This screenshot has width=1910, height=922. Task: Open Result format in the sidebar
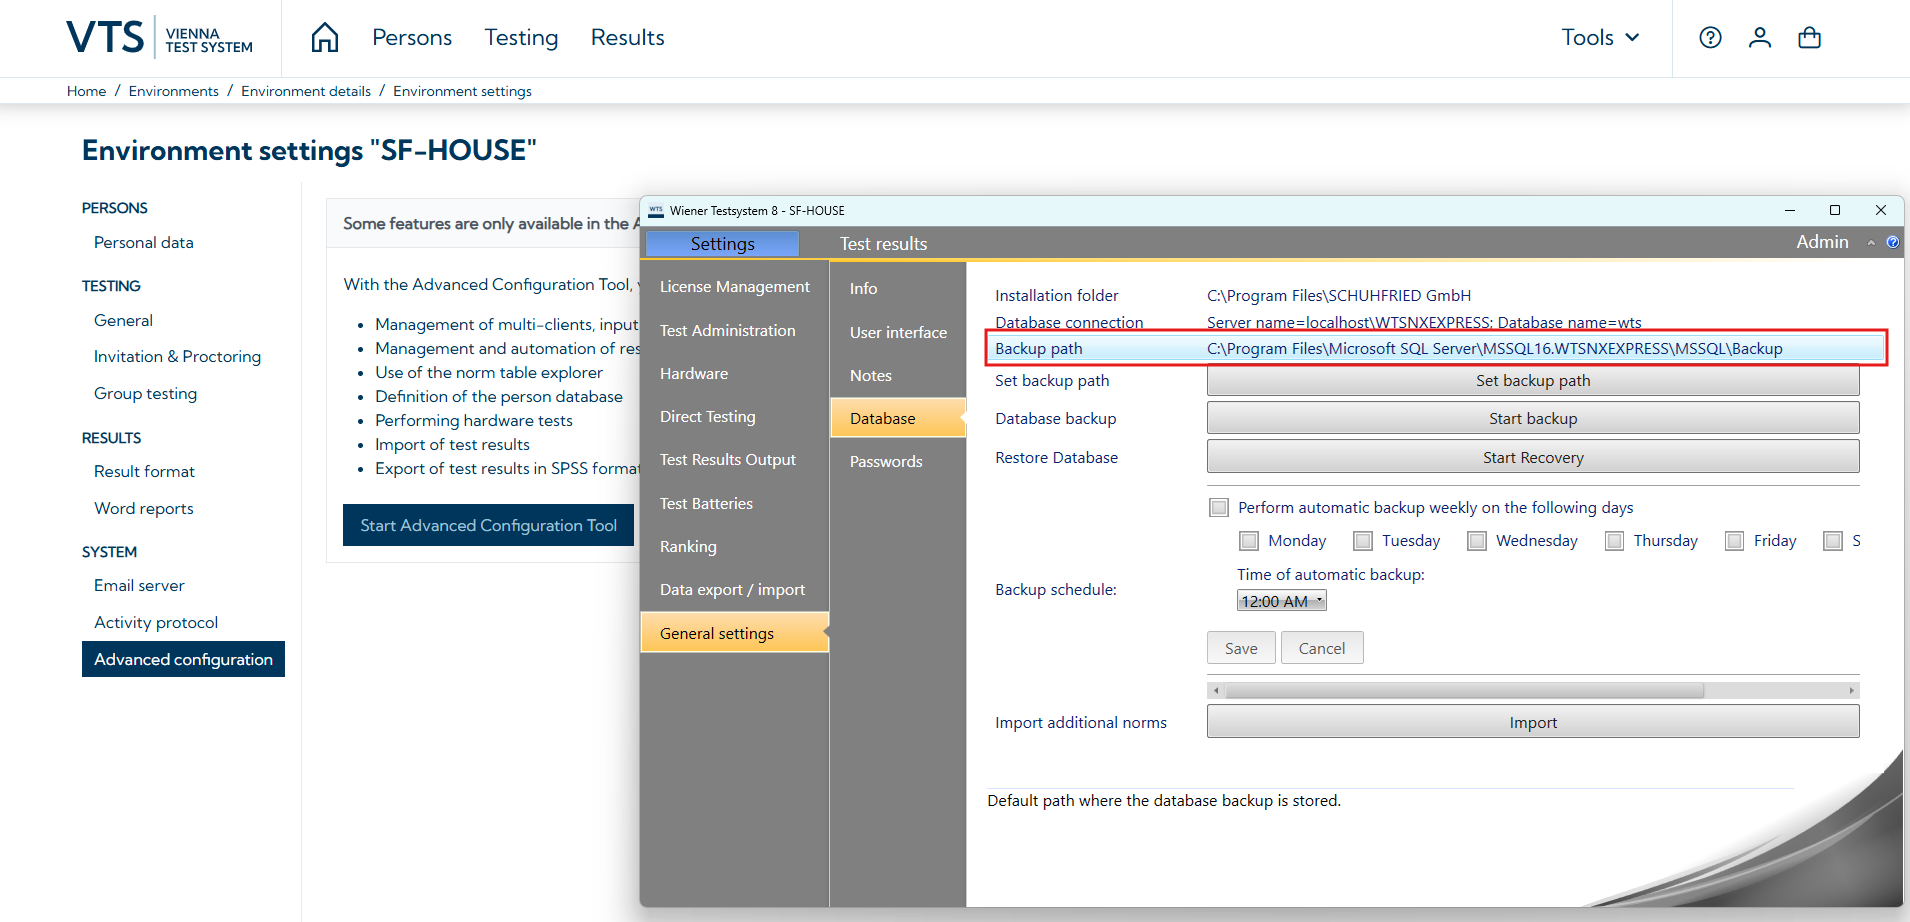click(x=144, y=472)
